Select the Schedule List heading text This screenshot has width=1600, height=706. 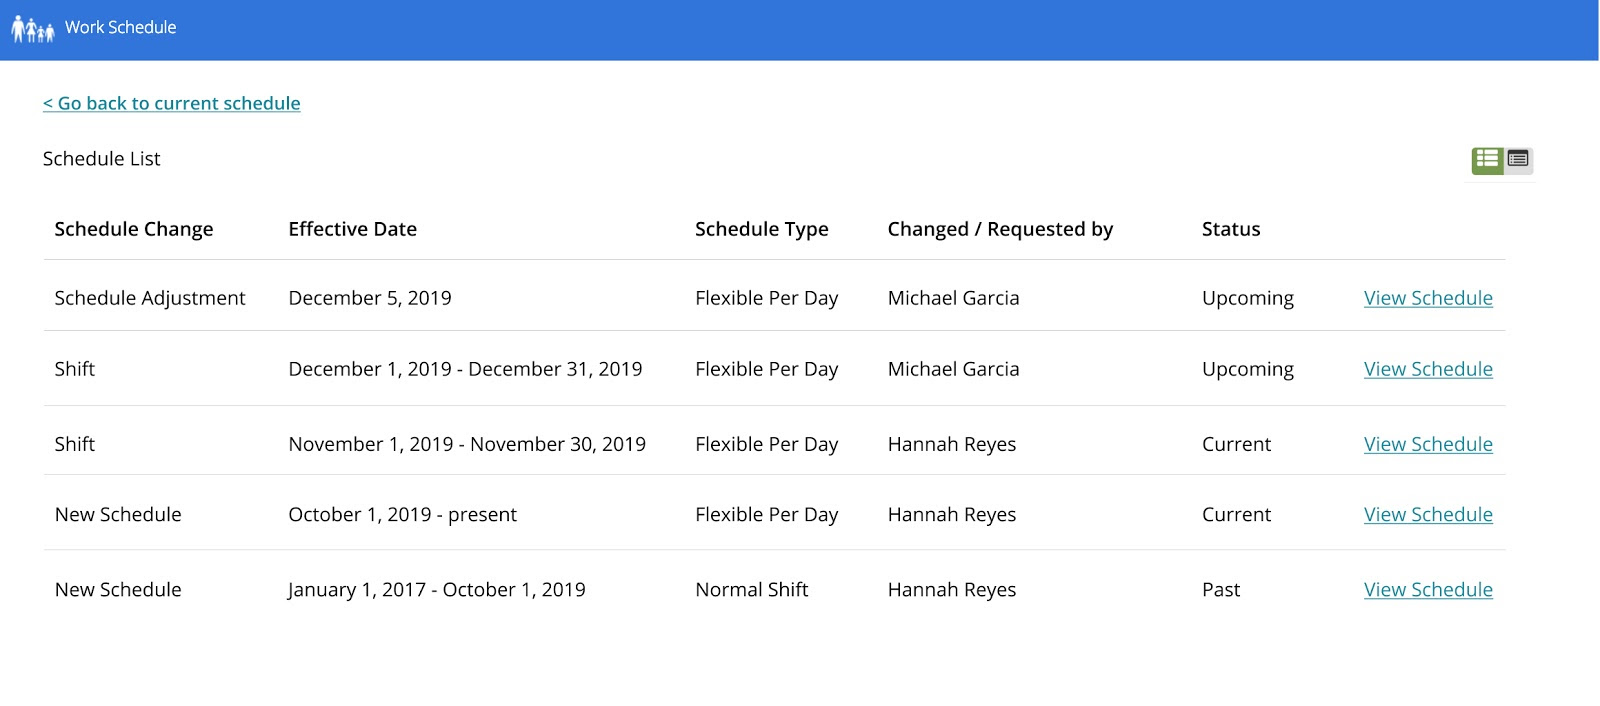101,159
